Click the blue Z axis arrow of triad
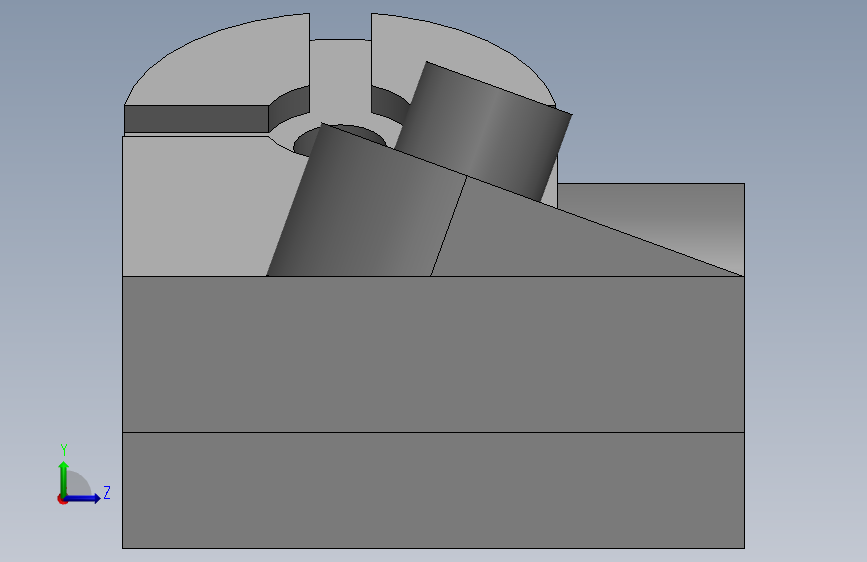 coord(83,498)
